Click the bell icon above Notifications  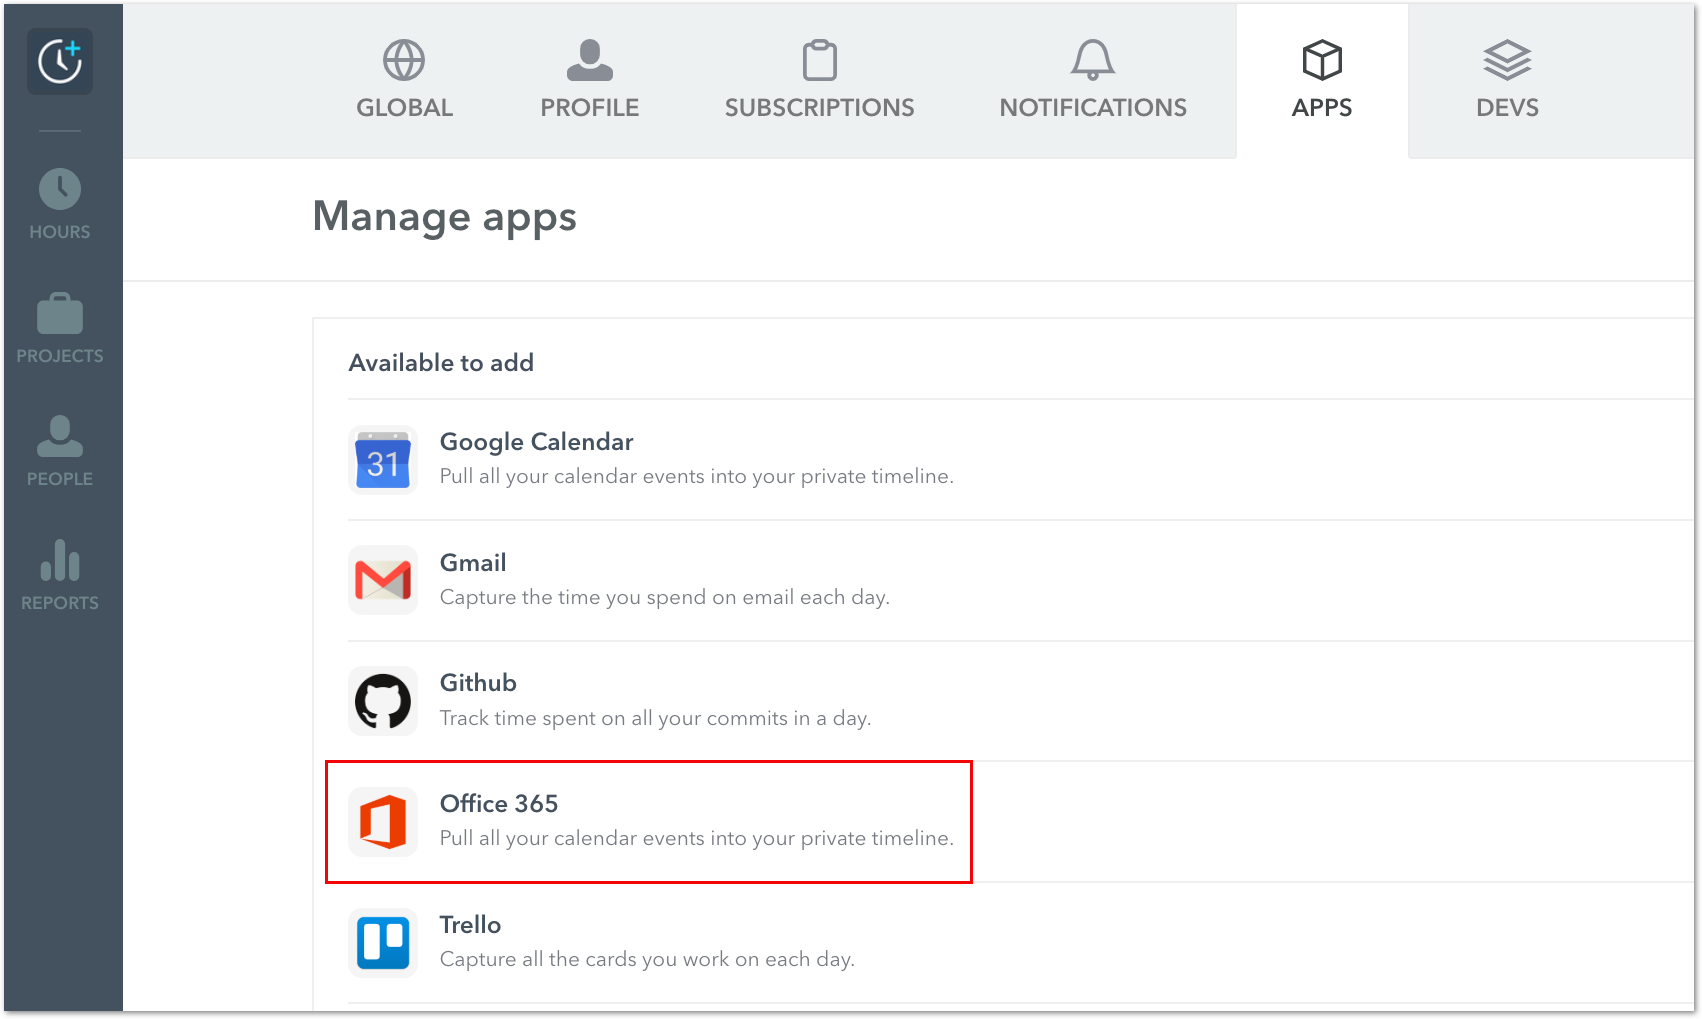click(1091, 60)
